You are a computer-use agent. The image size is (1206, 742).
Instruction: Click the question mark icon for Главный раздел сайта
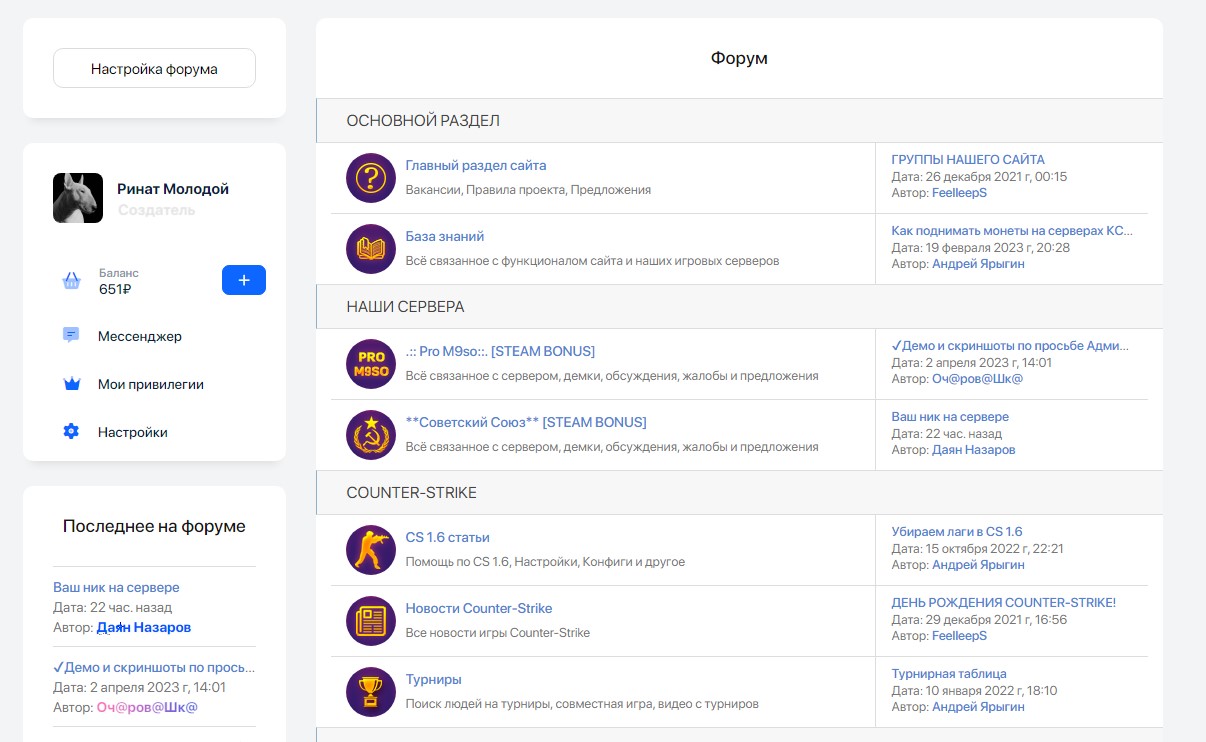point(371,178)
